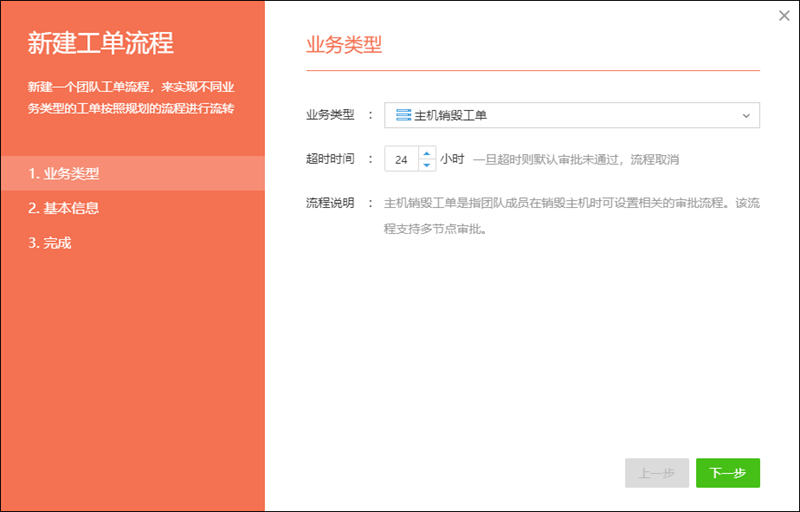Click the 流程说明 label

click(330, 203)
